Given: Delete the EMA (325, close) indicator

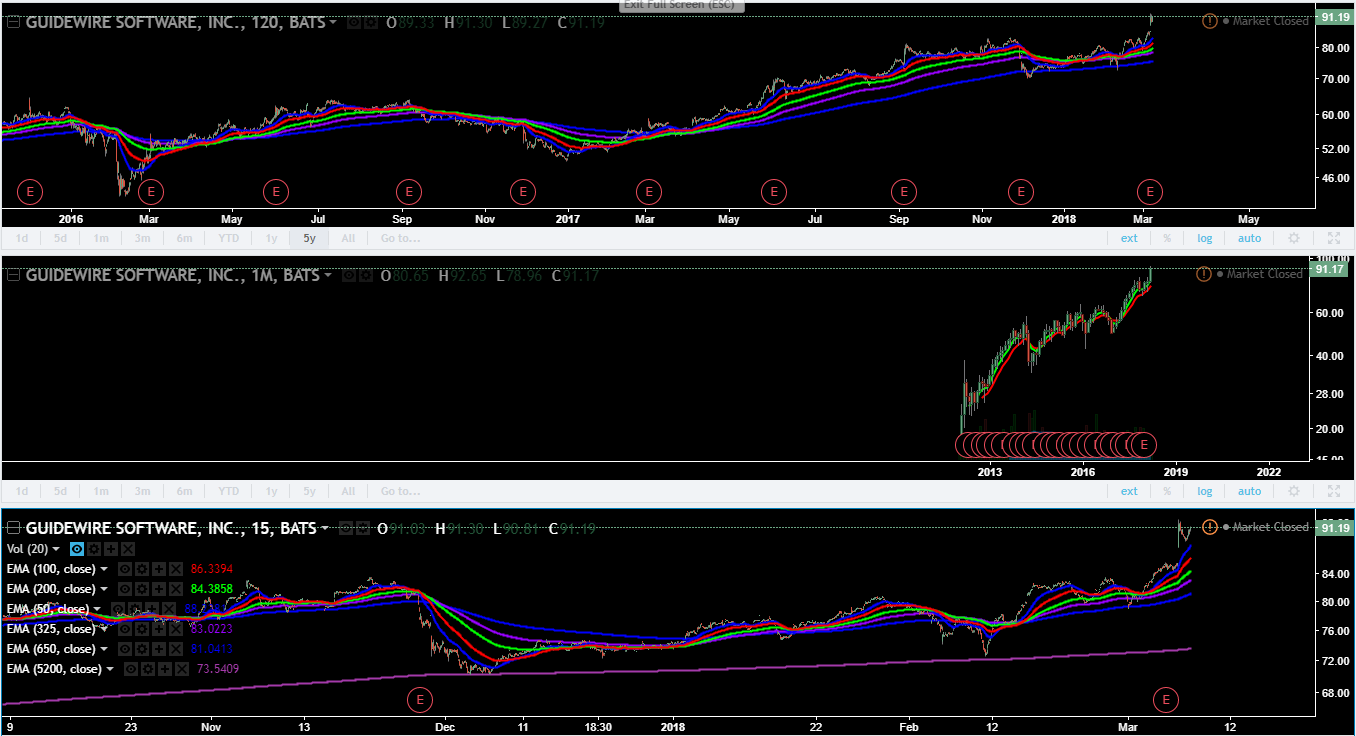Looking at the screenshot, I should (176, 629).
